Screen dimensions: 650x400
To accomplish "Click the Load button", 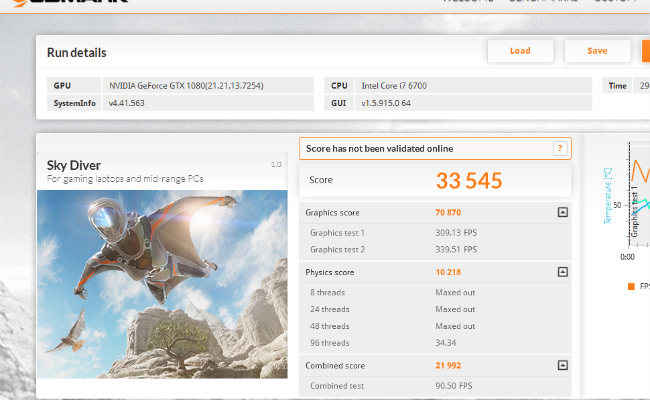I will point(520,51).
